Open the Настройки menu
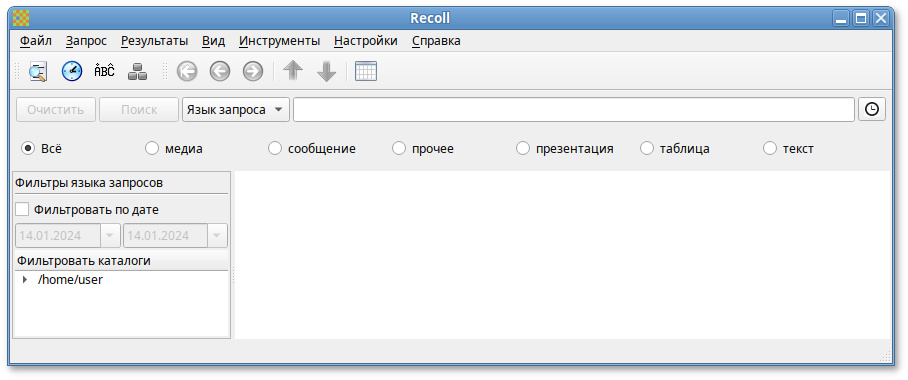 366,41
